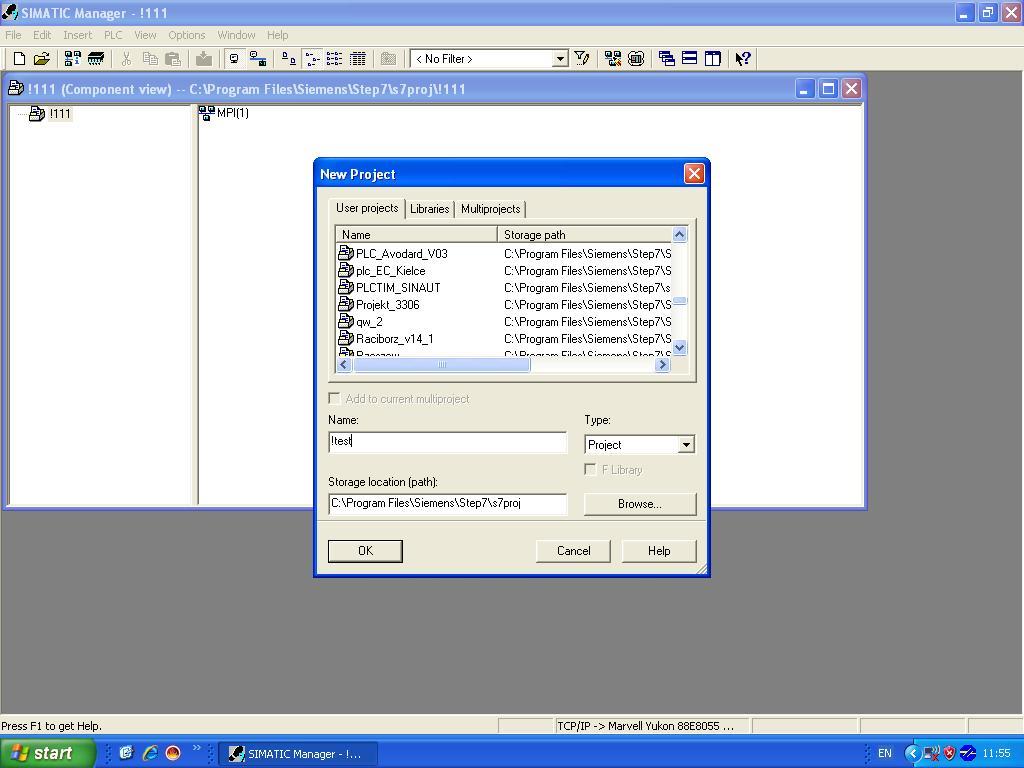The width and height of the screenshot is (1024, 768).
Task: Click the Copy toolbar icon
Action: point(150,59)
